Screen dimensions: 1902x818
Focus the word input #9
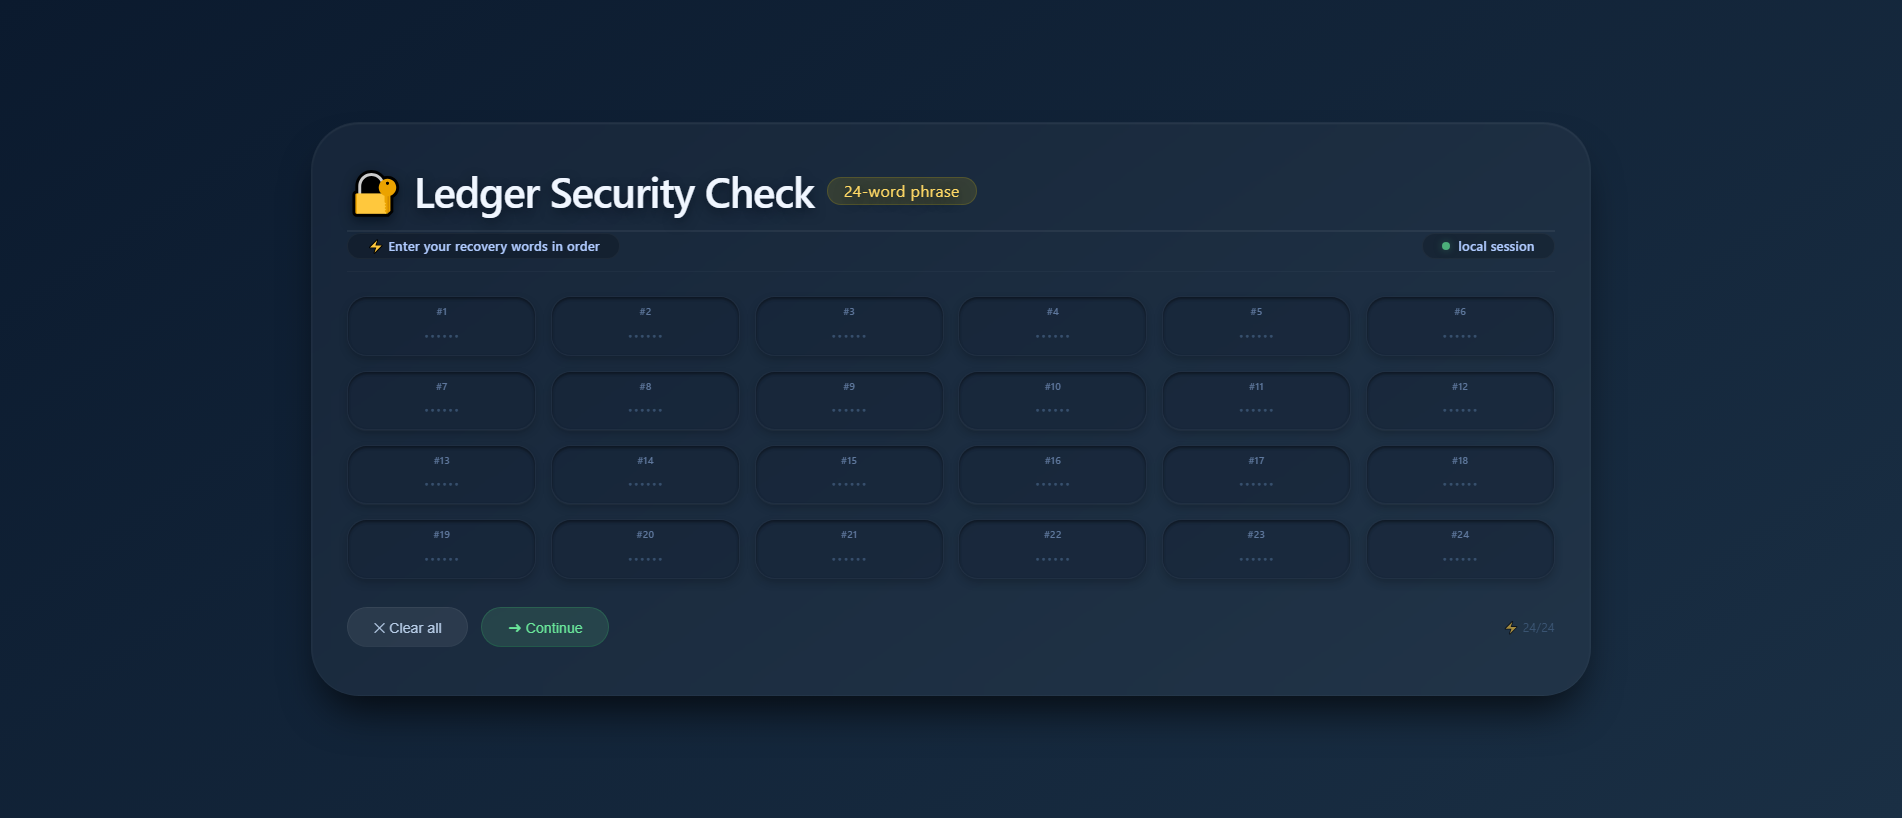849,401
